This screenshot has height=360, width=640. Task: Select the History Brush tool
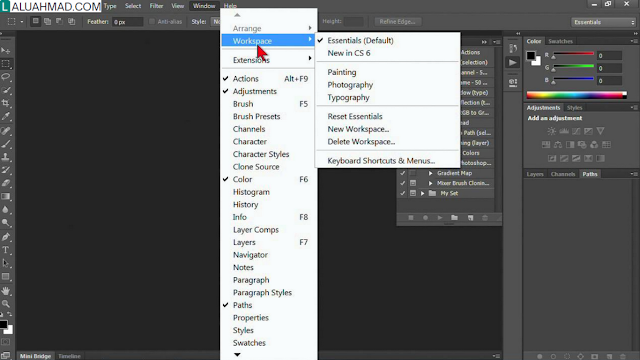click(6, 170)
